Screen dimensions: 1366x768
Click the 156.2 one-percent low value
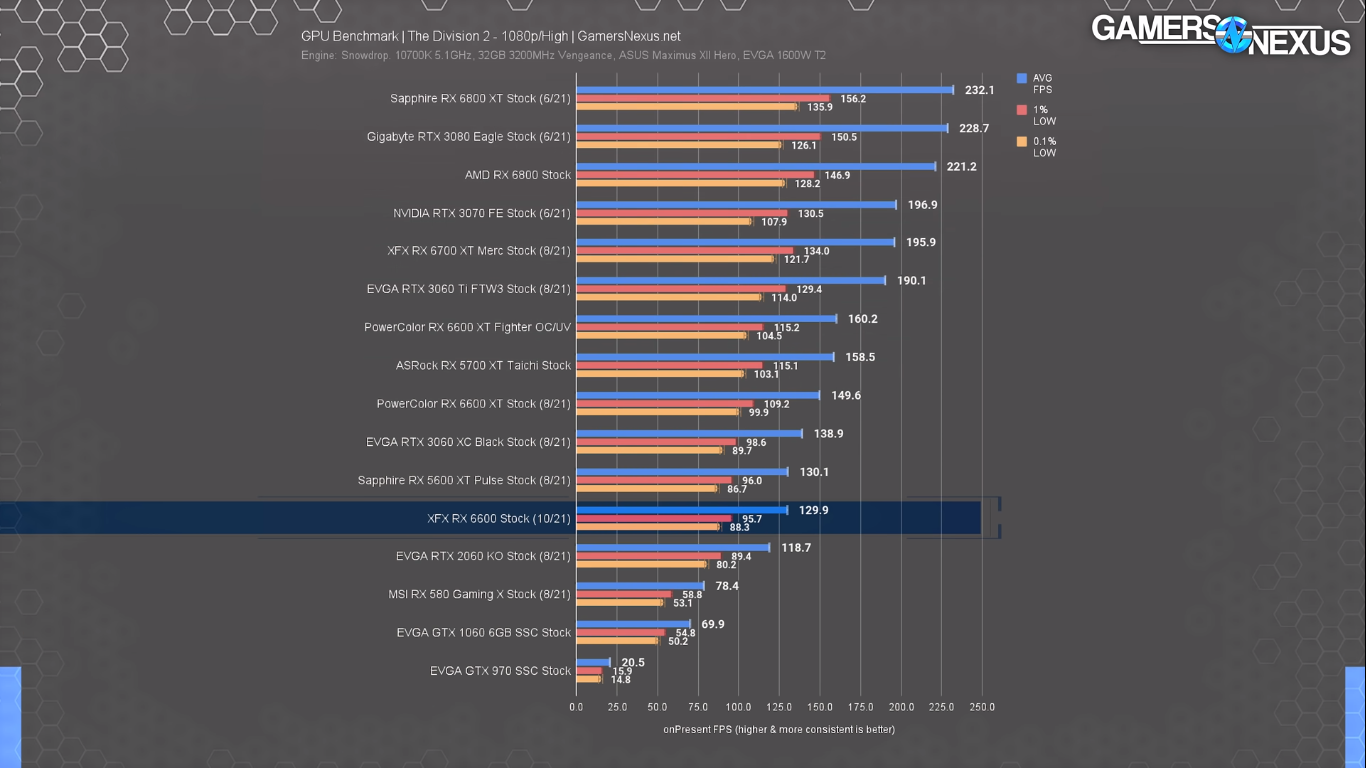[x=853, y=99]
